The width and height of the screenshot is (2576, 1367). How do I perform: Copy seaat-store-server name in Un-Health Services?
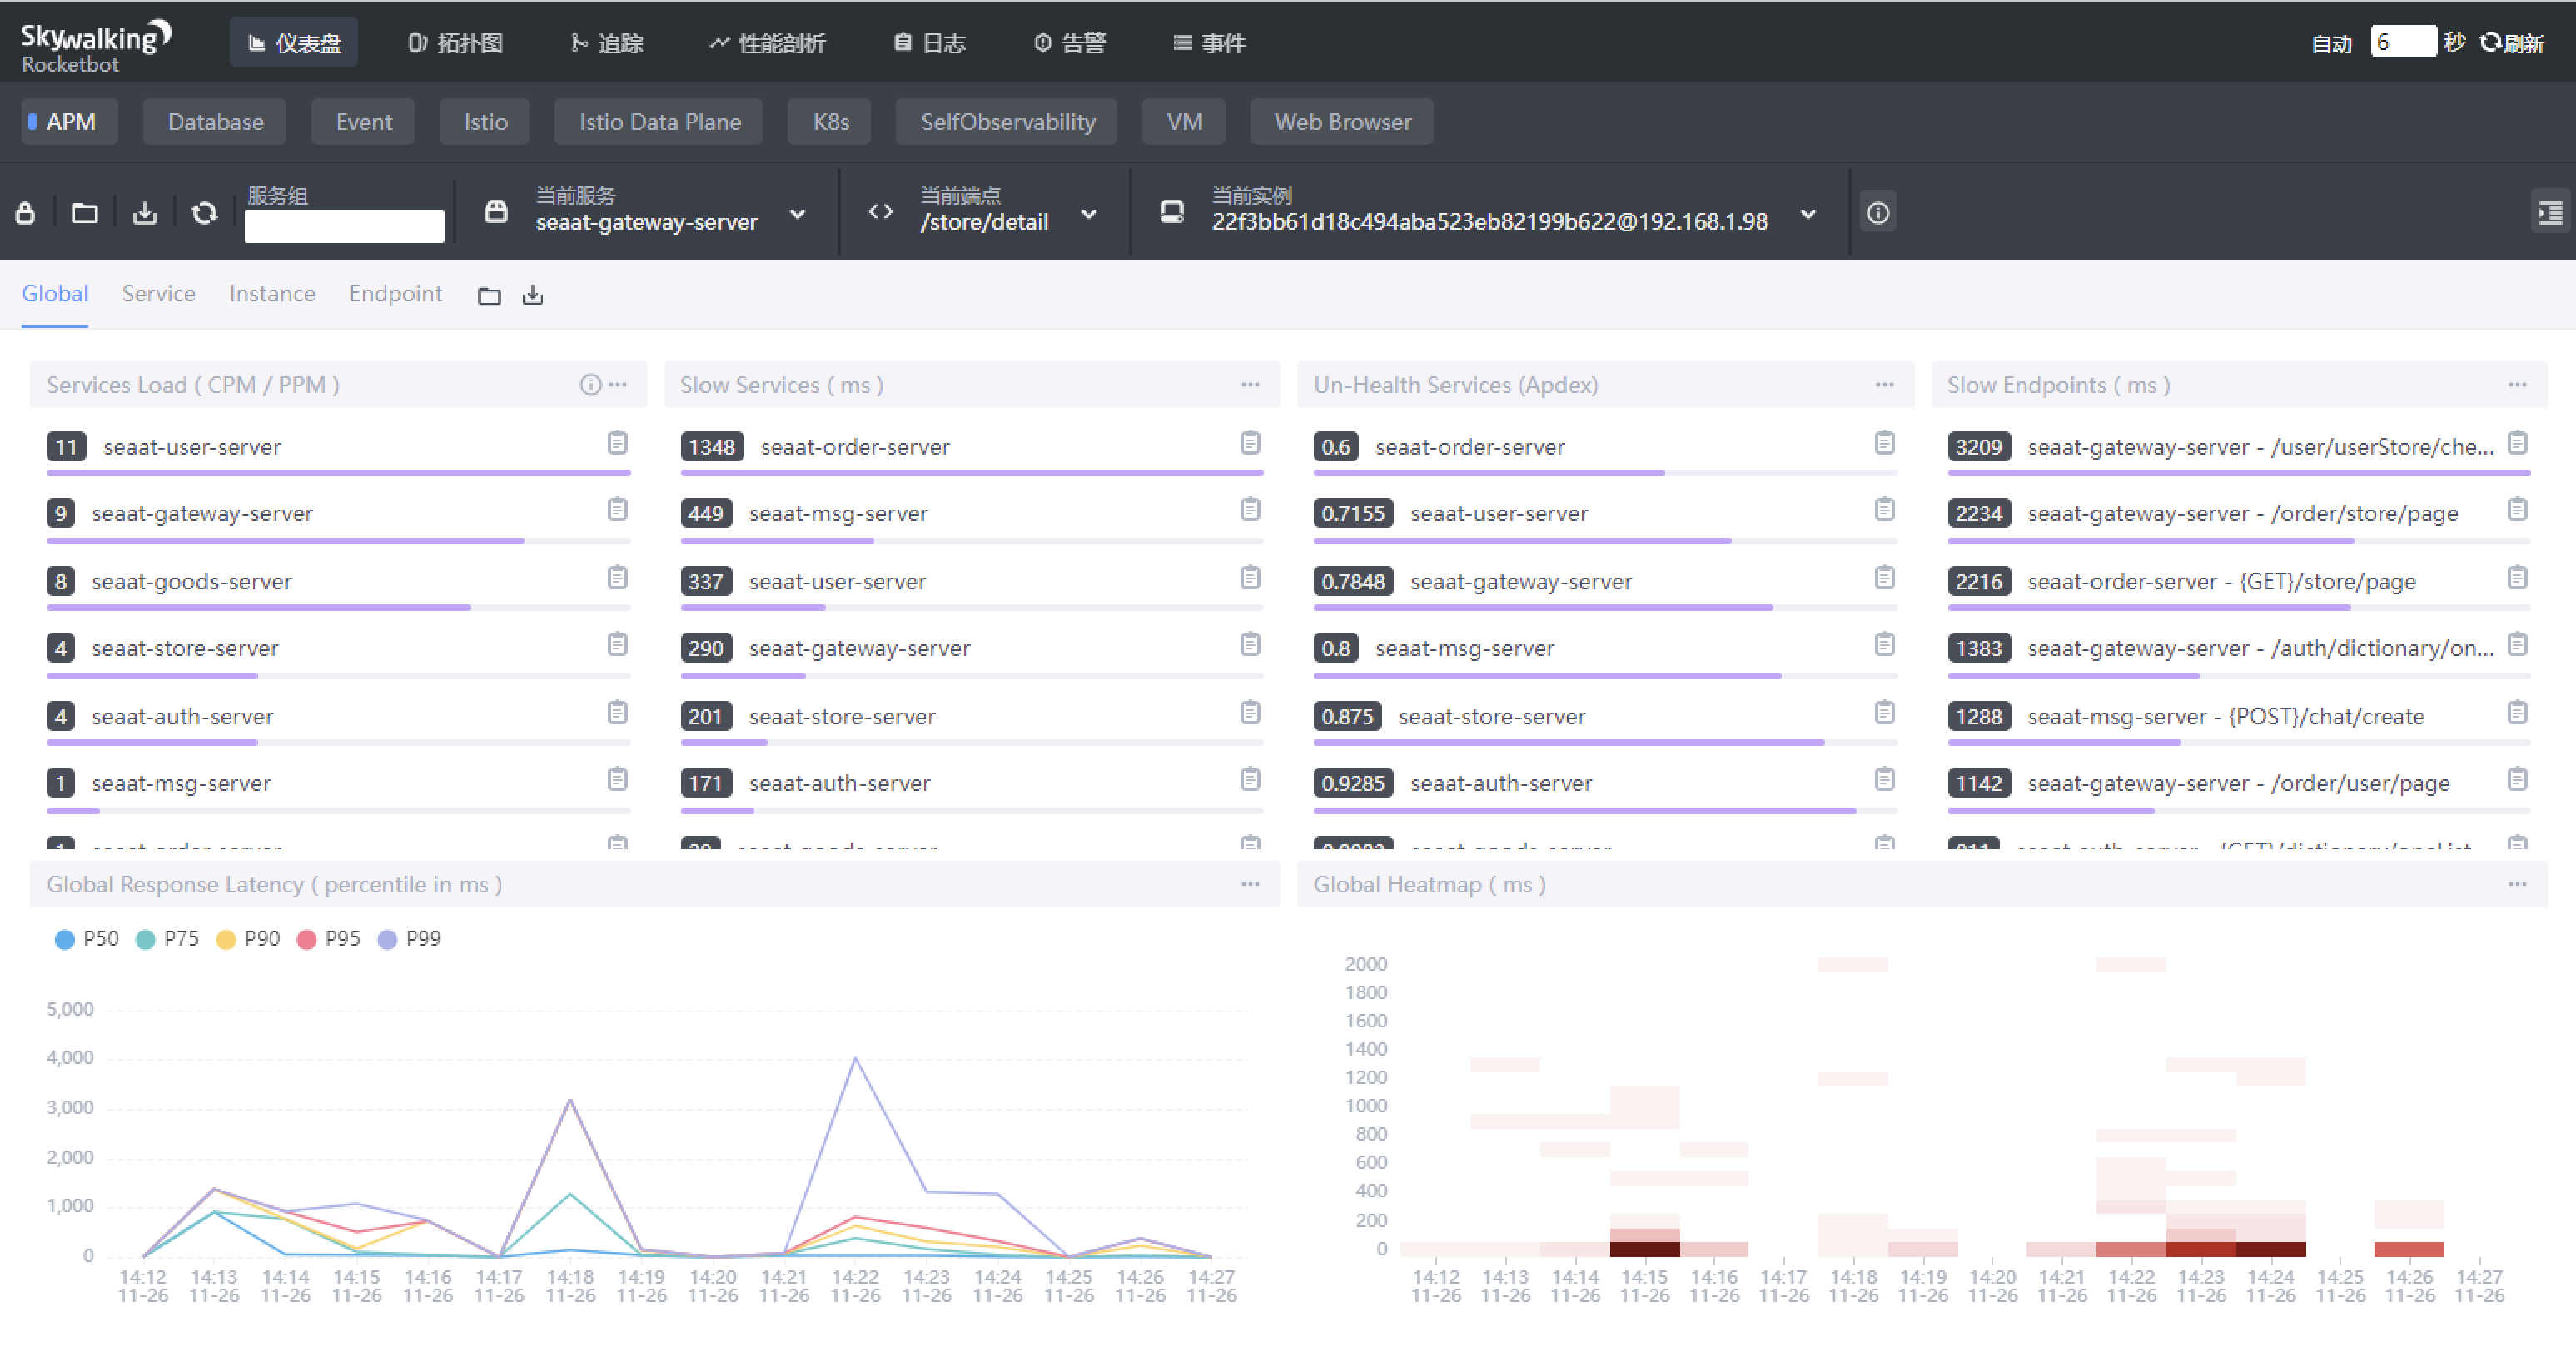[1885, 712]
